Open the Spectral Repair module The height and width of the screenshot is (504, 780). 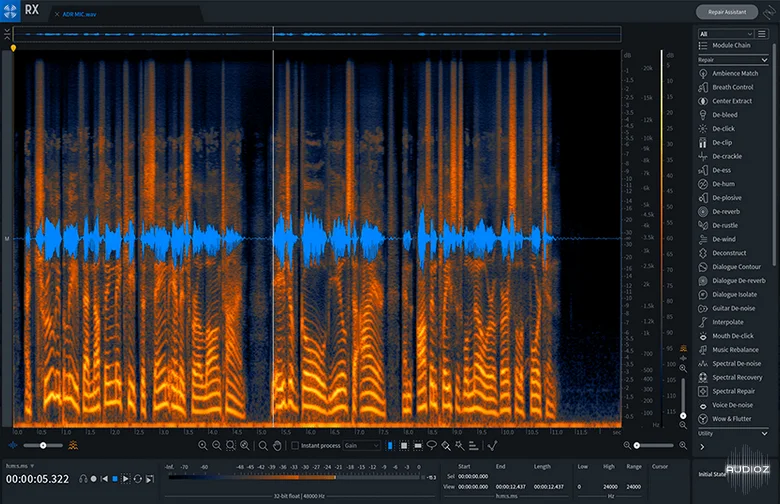pyautogui.click(x=727, y=391)
